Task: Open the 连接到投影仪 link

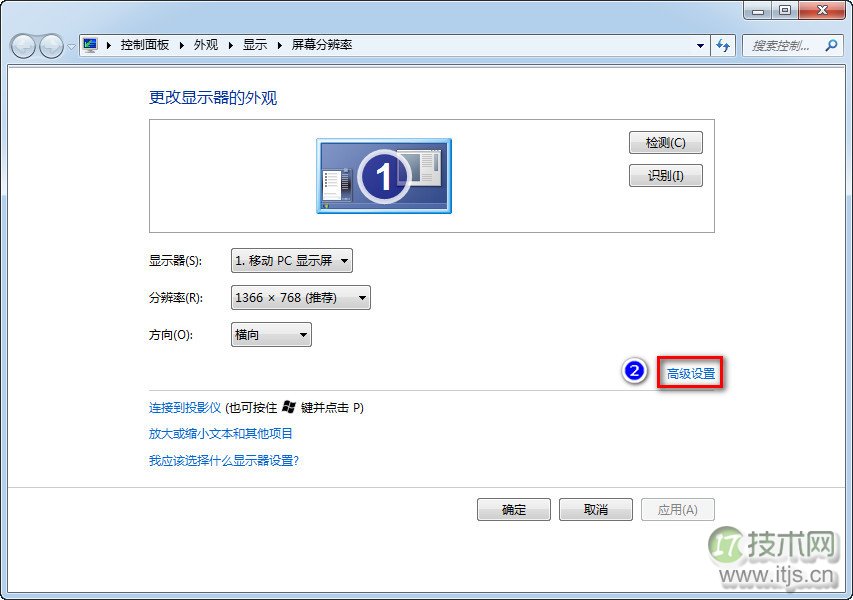Action: (185, 407)
